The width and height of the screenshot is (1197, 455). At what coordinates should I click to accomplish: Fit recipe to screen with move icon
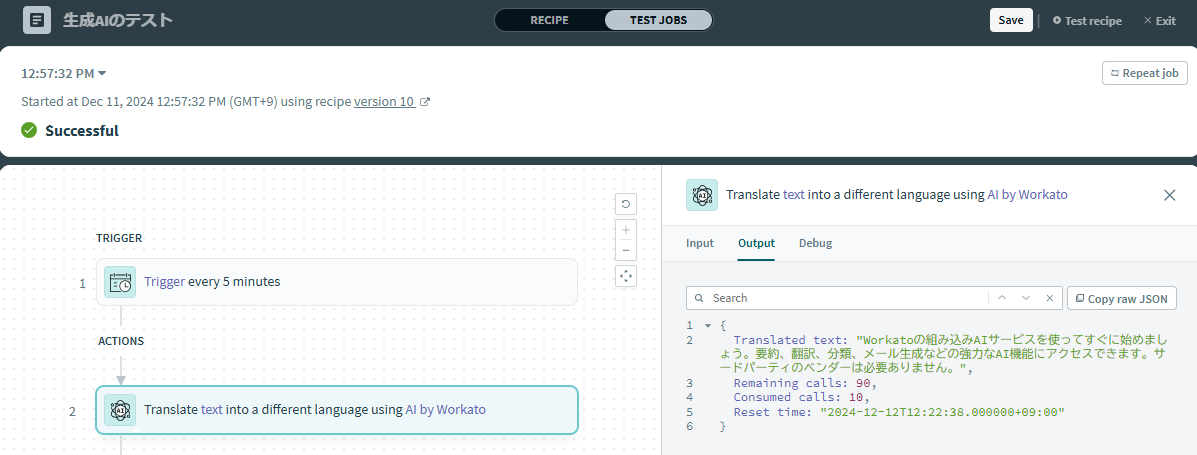(626, 276)
